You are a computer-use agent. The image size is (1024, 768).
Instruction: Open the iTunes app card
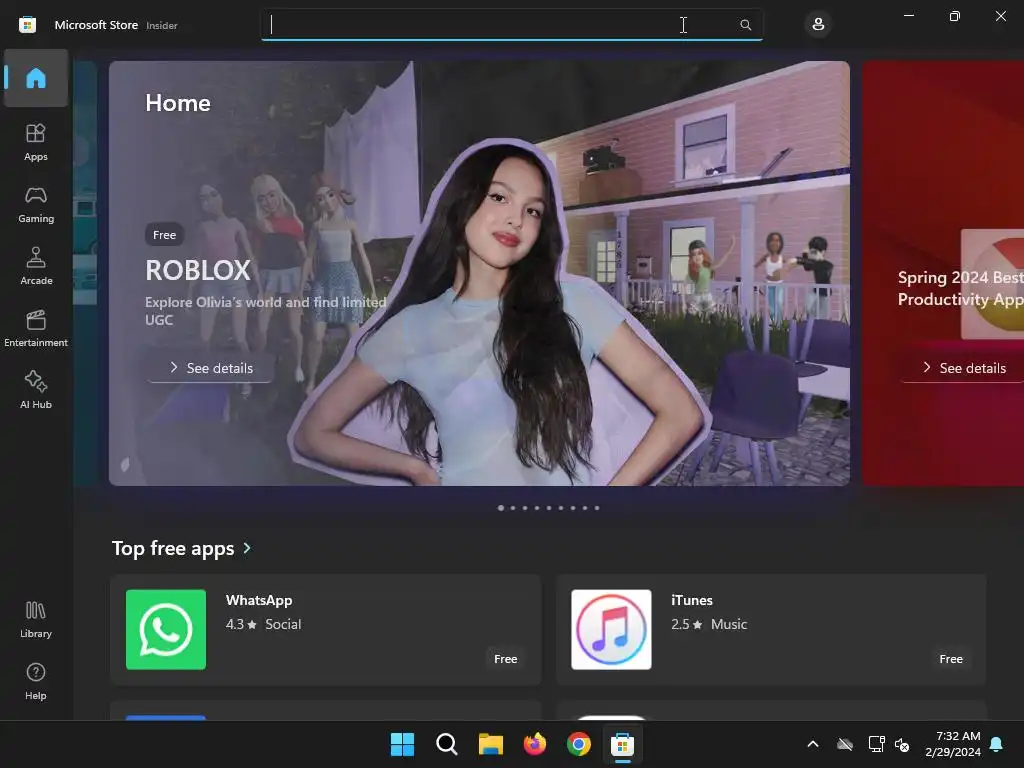click(x=771, y=630)
